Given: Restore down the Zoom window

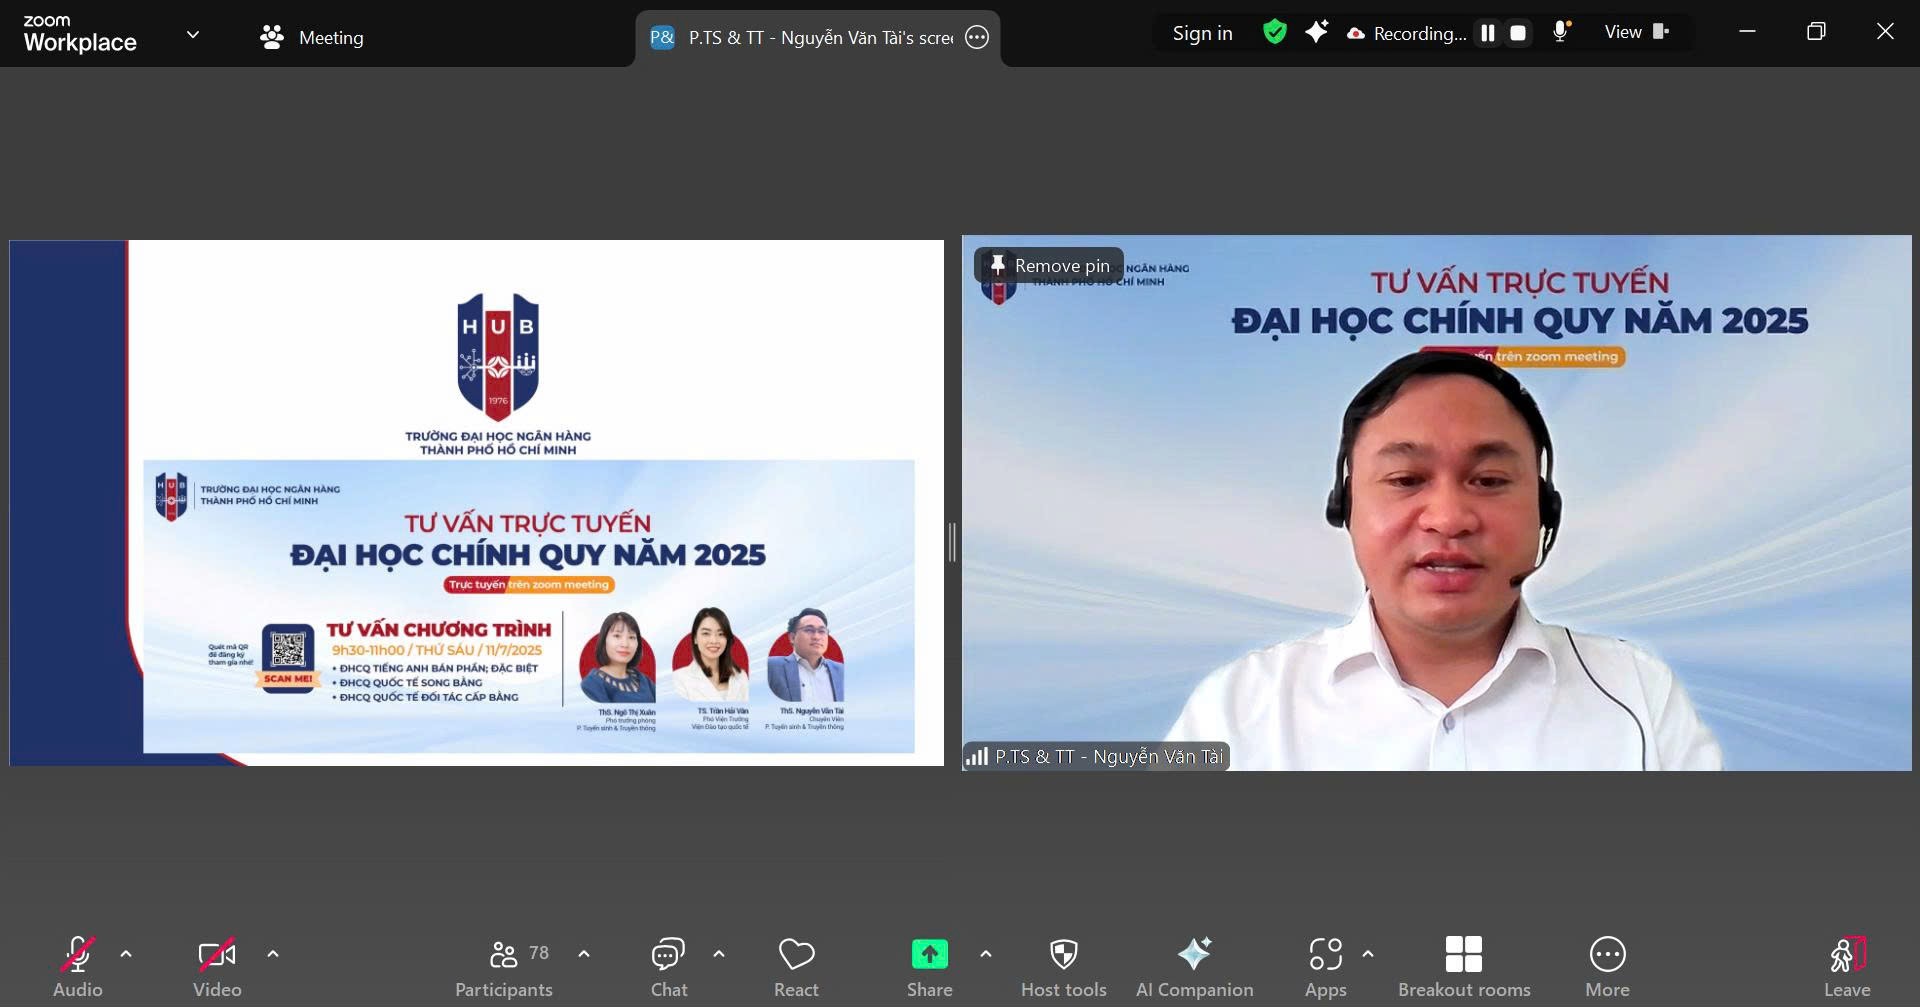Looking at the screenshot, I should pos(1816,32).
